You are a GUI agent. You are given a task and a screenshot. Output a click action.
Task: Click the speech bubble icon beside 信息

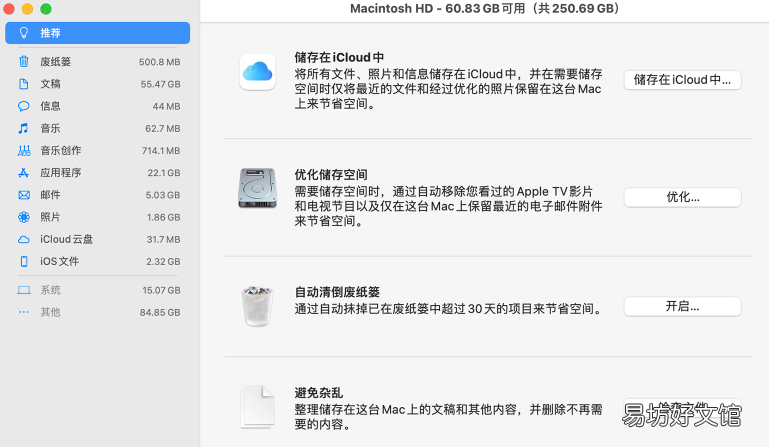click(x=24, y=106)
